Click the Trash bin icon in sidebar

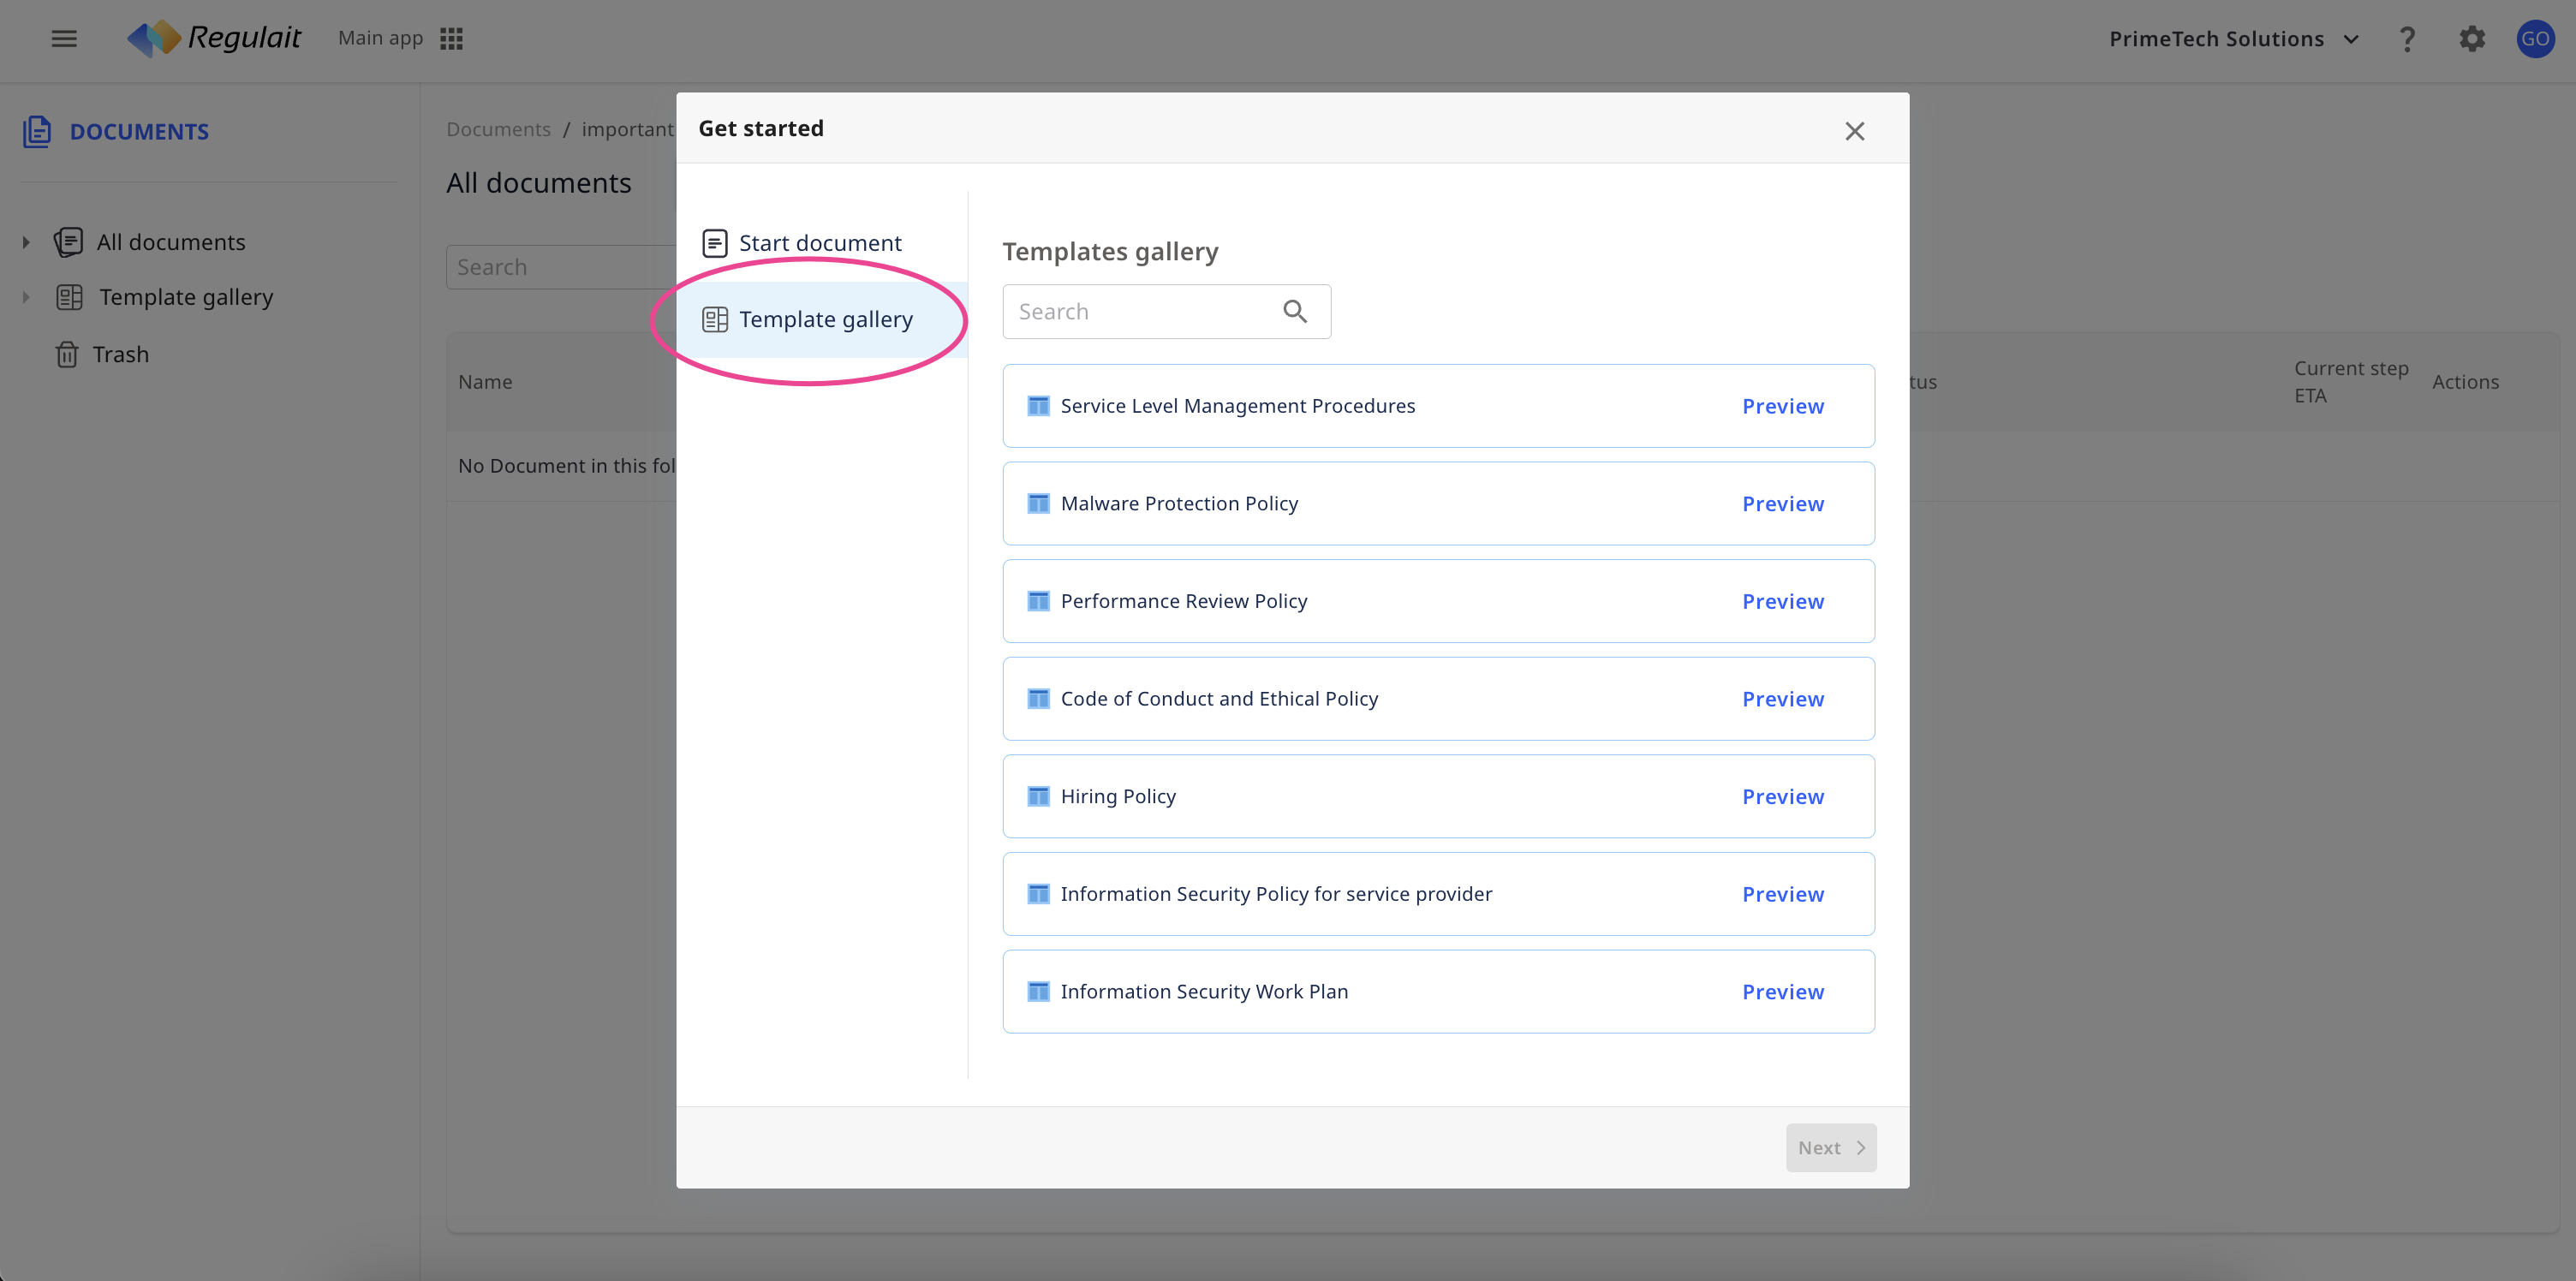click(x=67, y=355)
